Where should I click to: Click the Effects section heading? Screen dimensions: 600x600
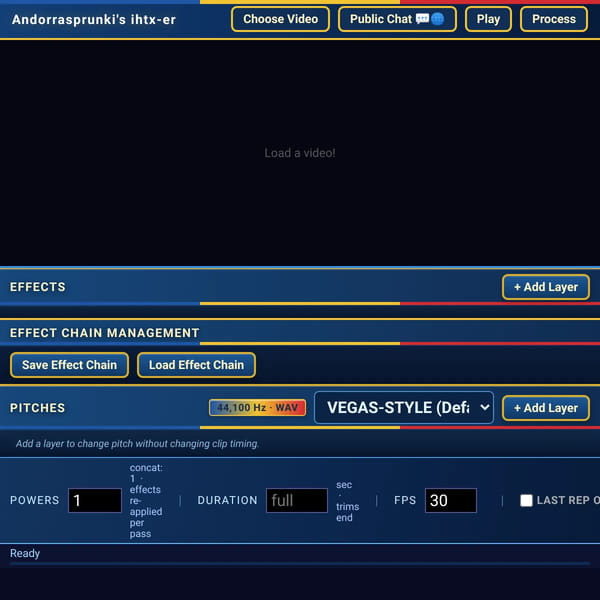[x=38, y=287]
